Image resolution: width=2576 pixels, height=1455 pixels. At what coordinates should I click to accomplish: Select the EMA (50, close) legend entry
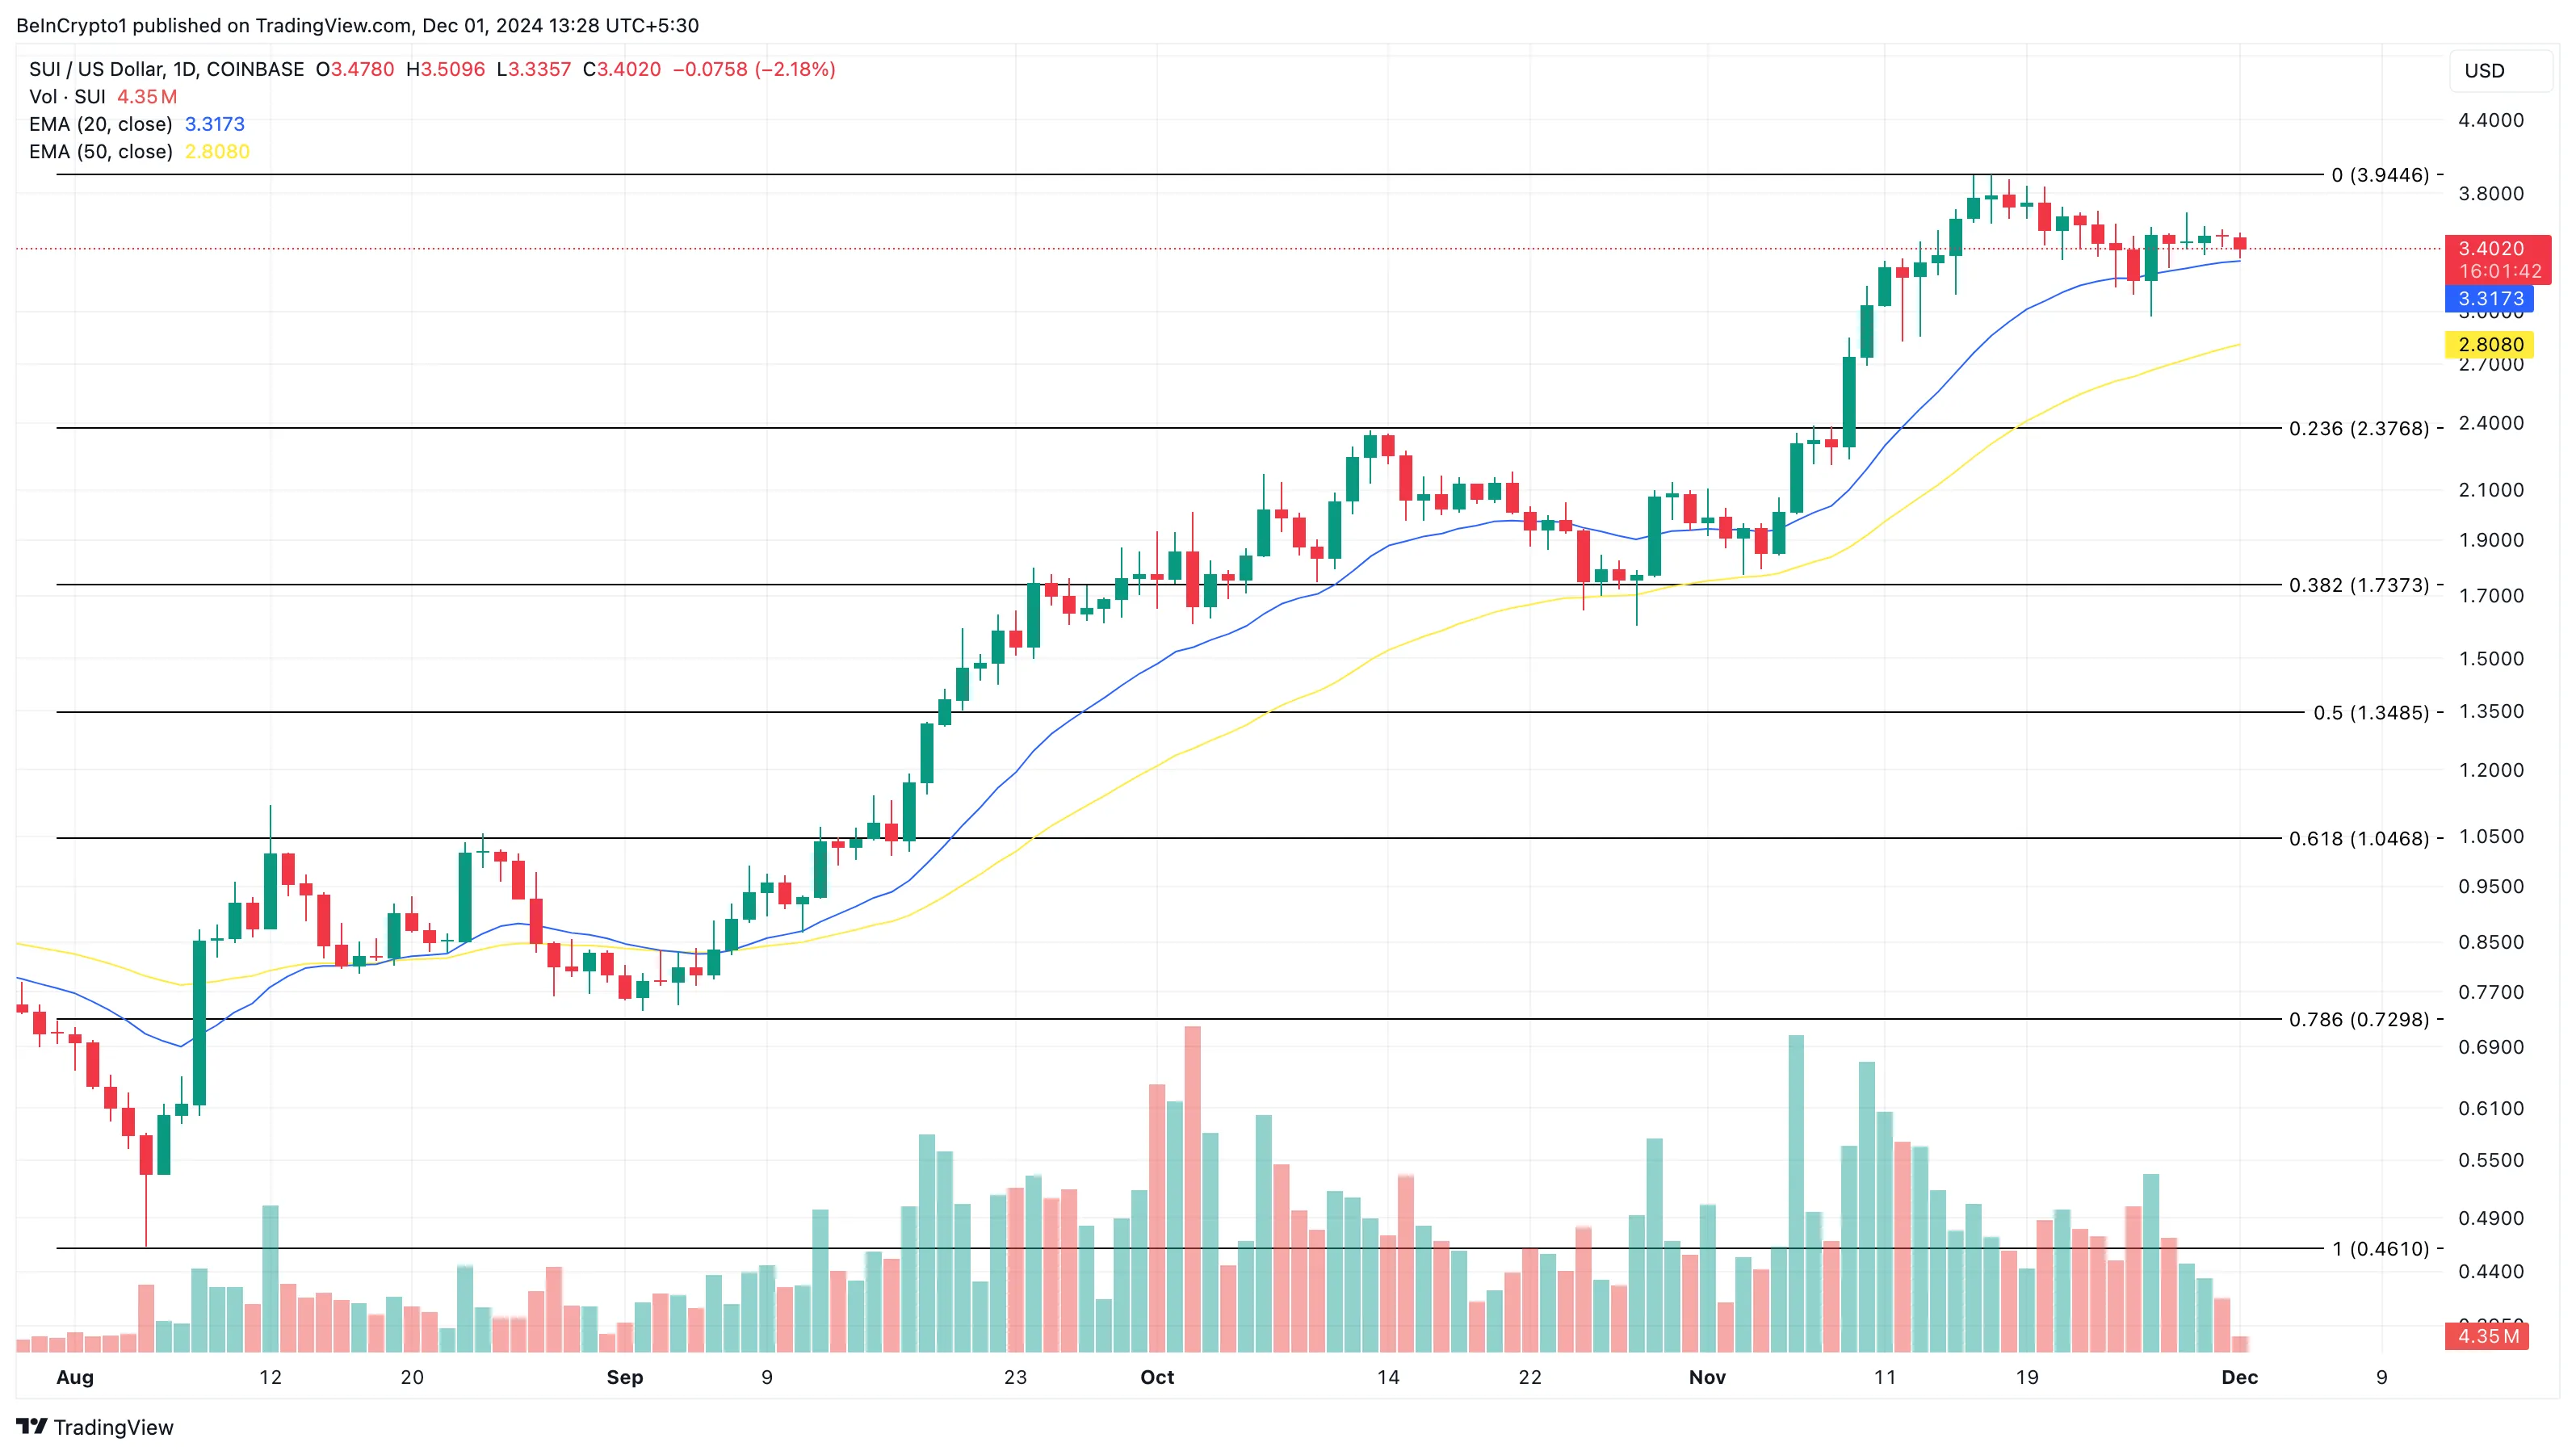click(100, 152)
